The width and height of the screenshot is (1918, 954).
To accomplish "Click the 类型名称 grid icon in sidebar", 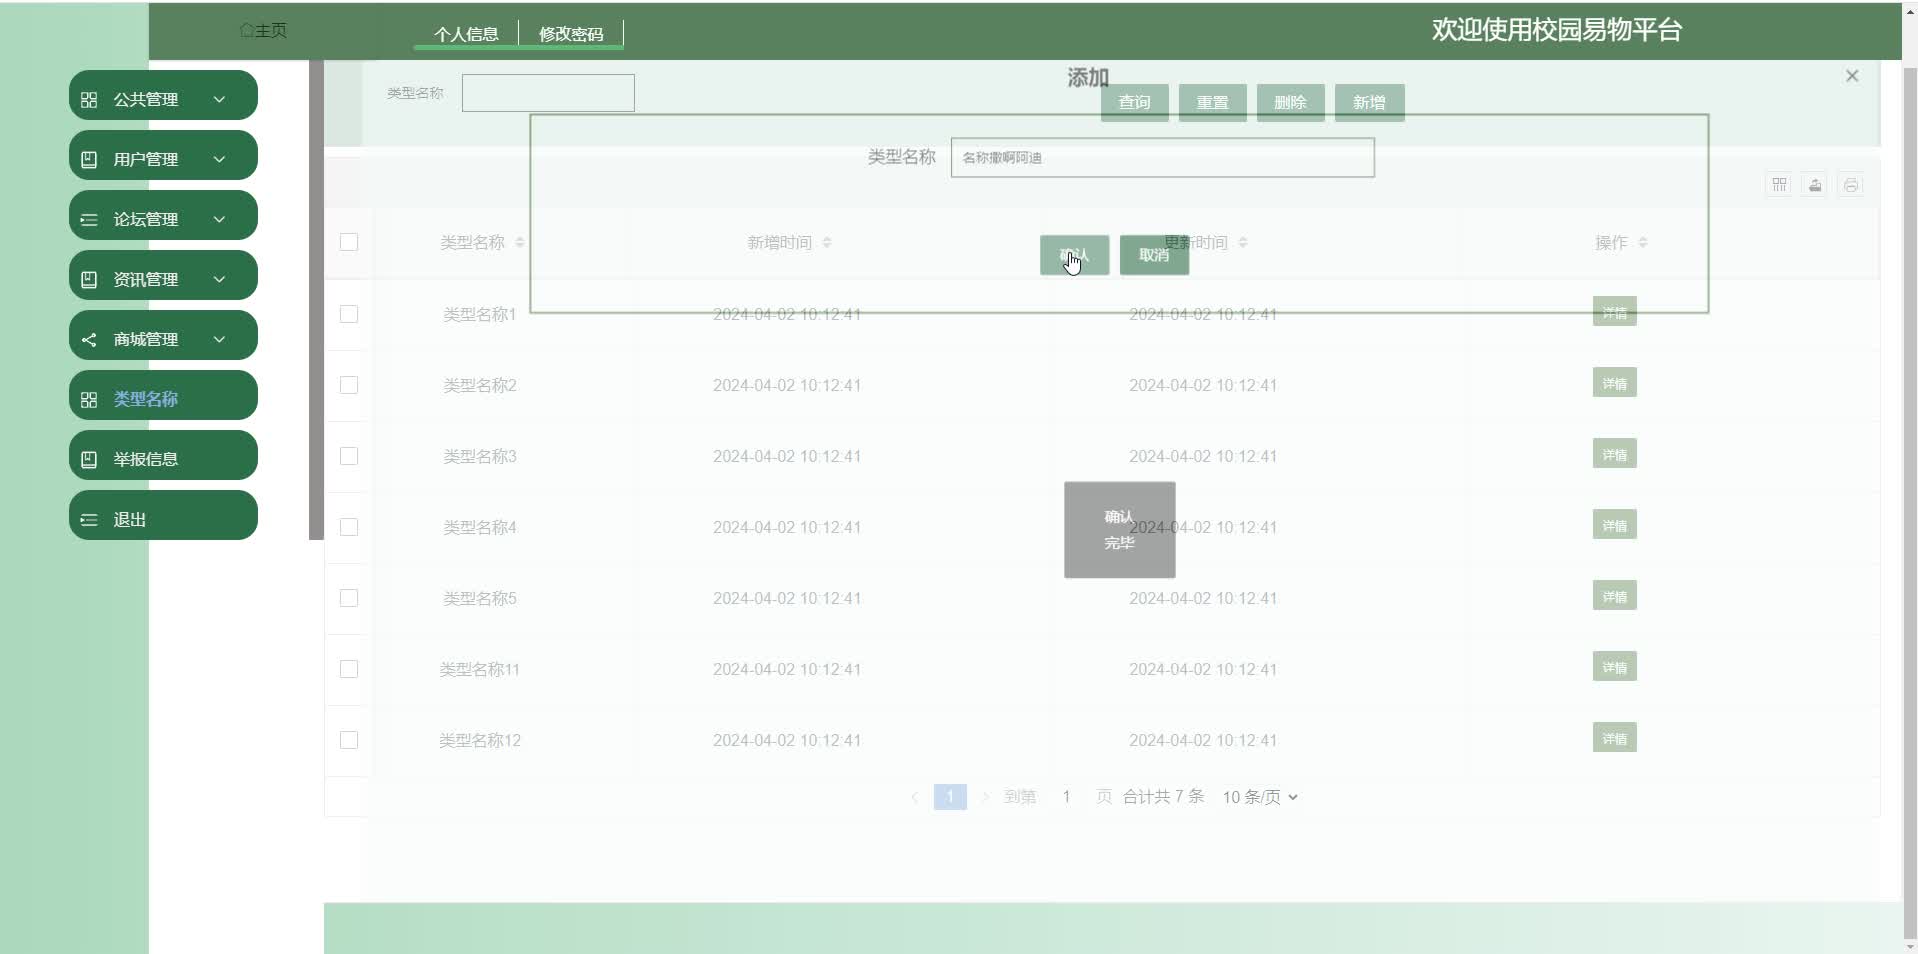I will point(89,400).
